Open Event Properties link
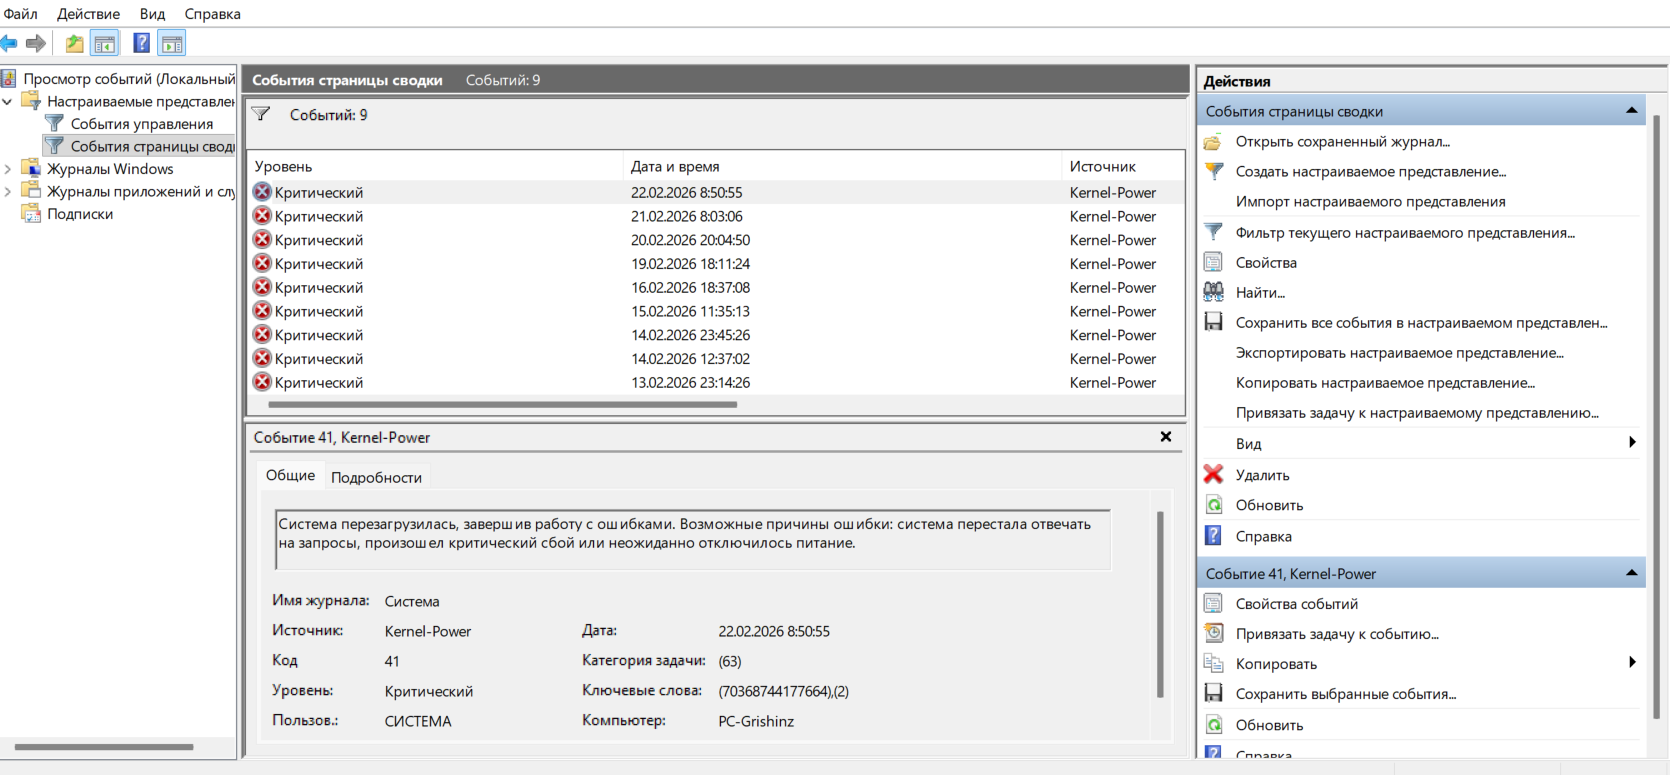 1296,604
